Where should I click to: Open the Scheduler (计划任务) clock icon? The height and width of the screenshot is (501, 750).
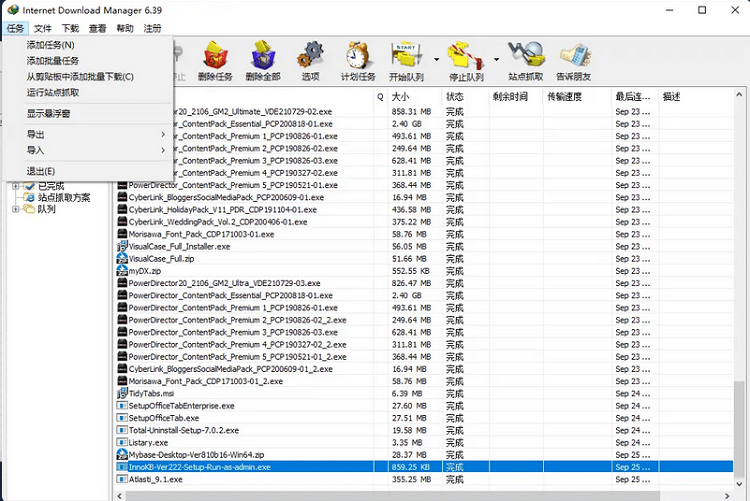pyautogui.click(x=358, y=60)
